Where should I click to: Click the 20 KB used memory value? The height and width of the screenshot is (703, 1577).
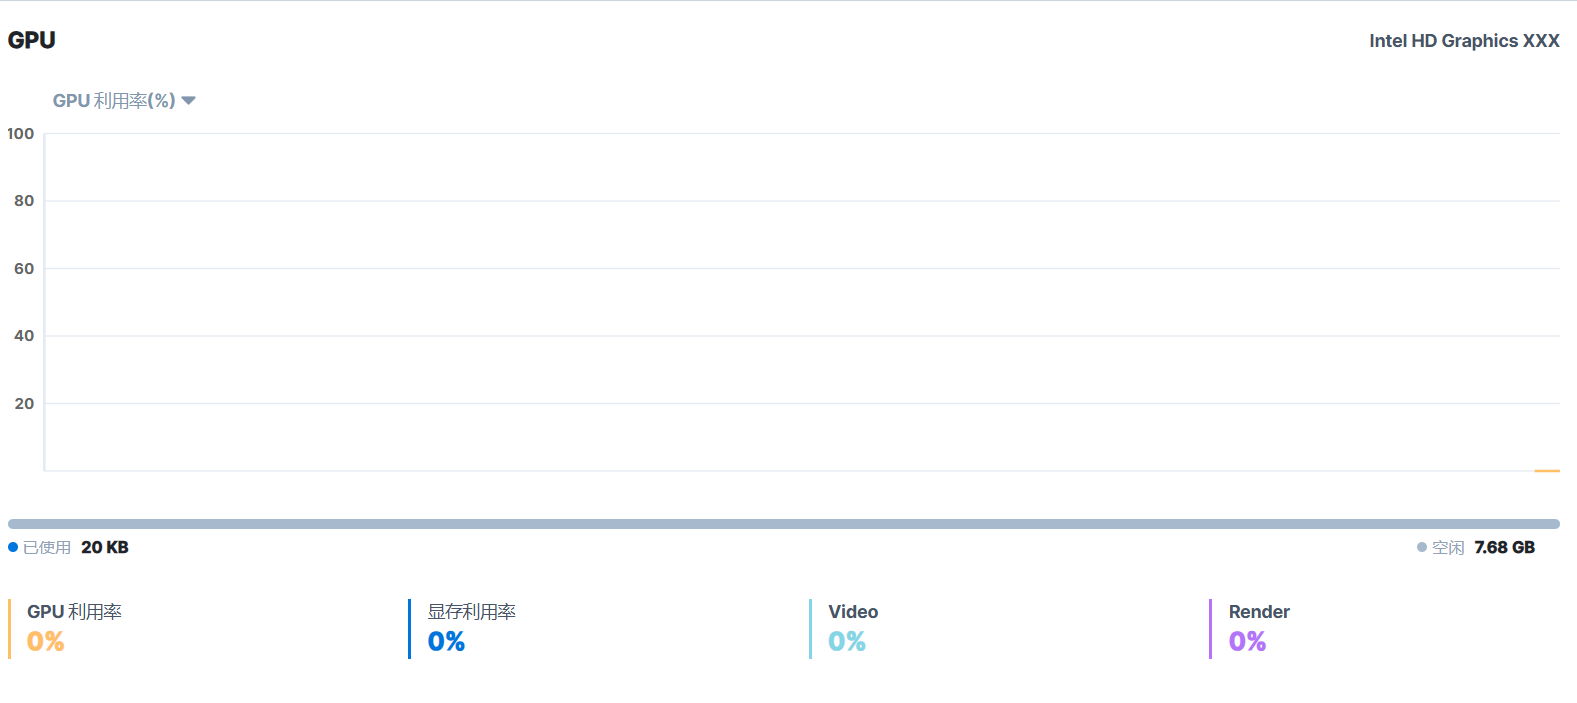[105, 548]
